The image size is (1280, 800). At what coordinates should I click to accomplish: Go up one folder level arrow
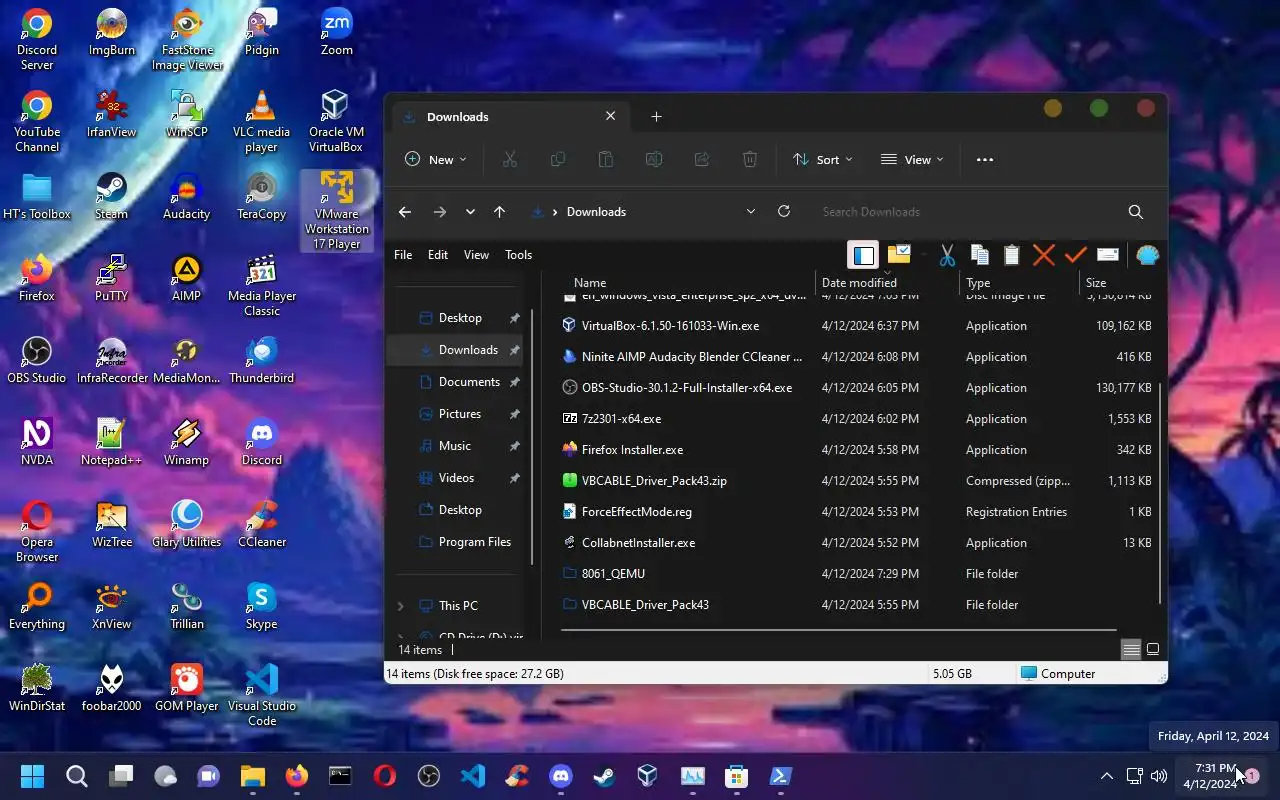coord(499,212)
